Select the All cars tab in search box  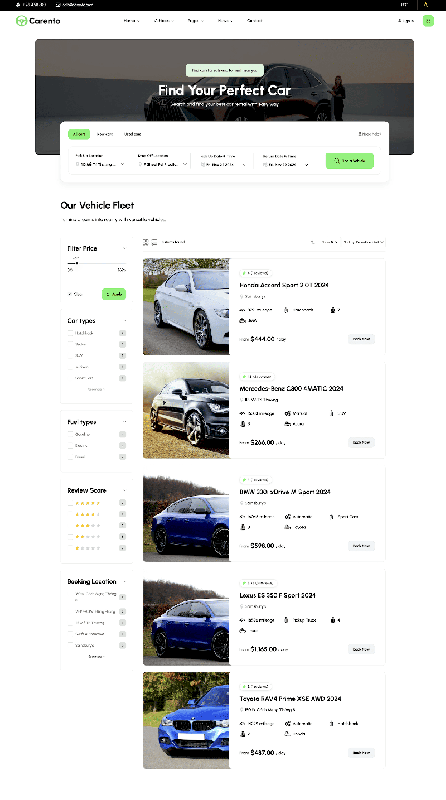click(x=79, y=134)
